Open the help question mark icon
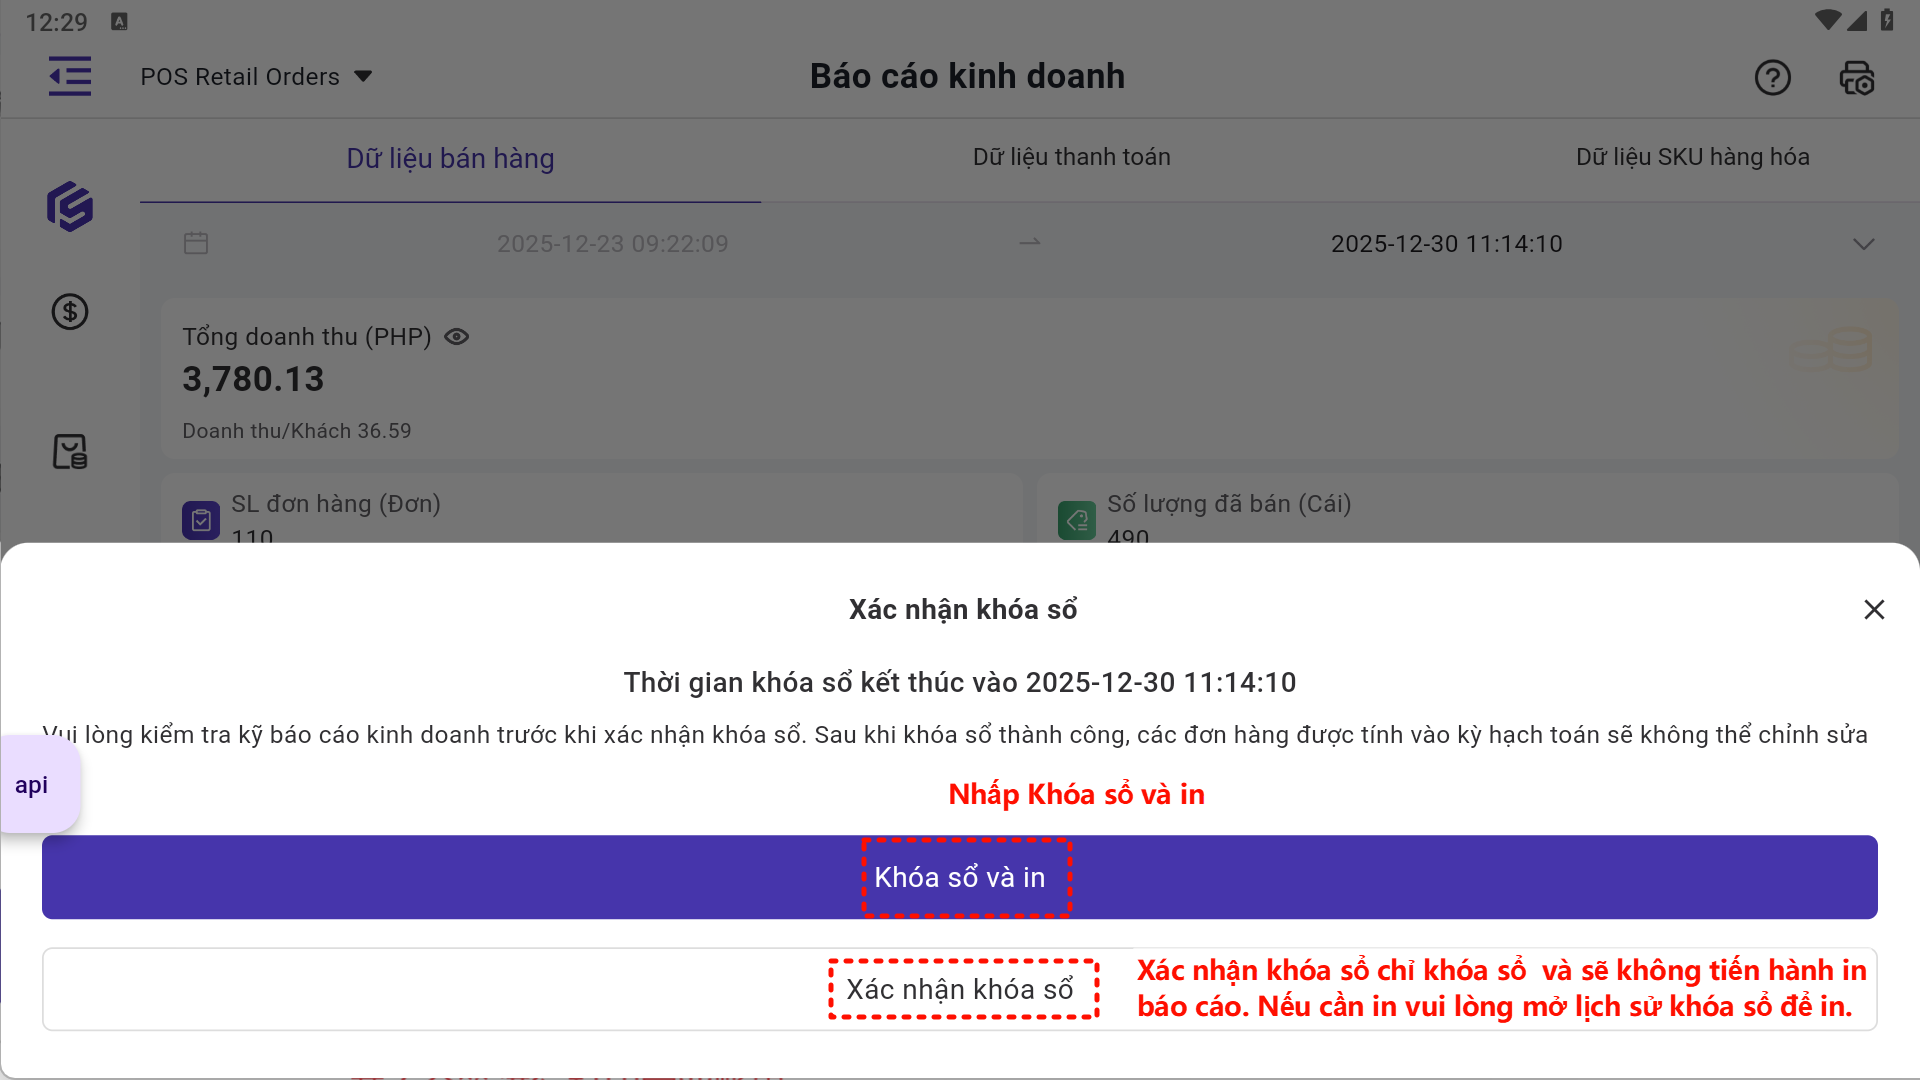The height and width of the screenshot is (1080, 1920). pos(1772,77)
